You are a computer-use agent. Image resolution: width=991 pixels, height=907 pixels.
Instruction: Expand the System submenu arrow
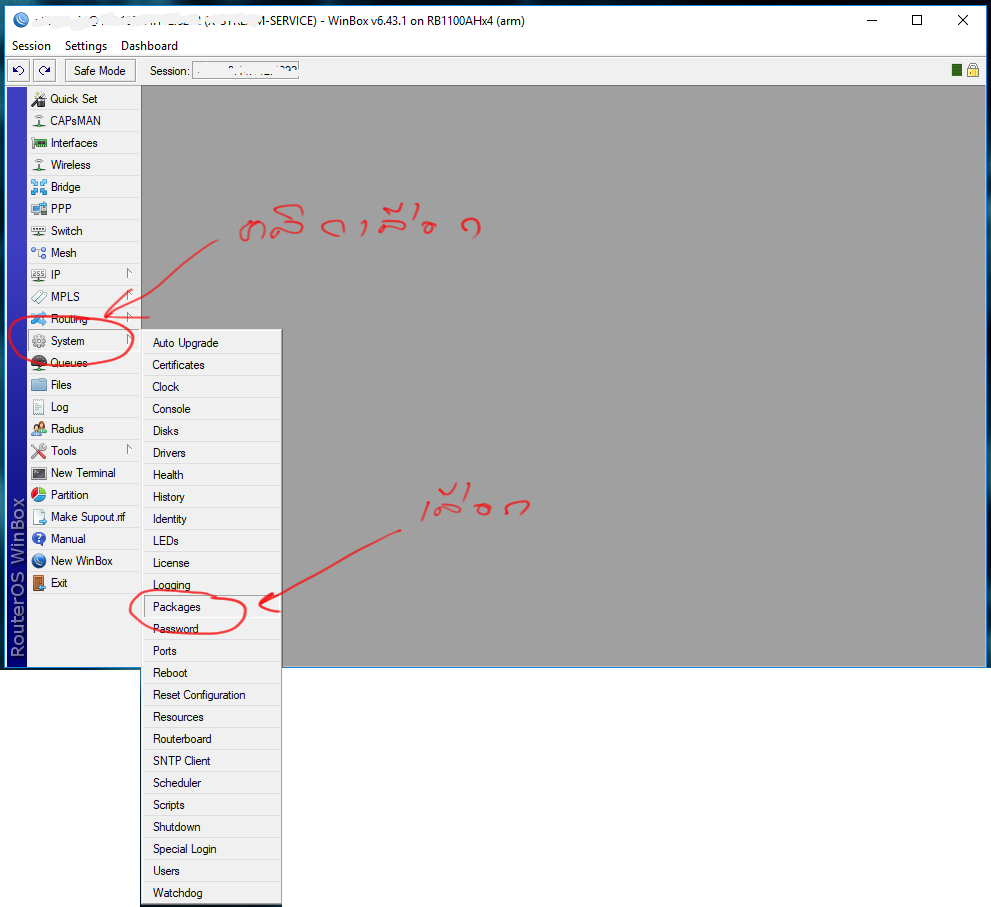click(x=129, y=339)
